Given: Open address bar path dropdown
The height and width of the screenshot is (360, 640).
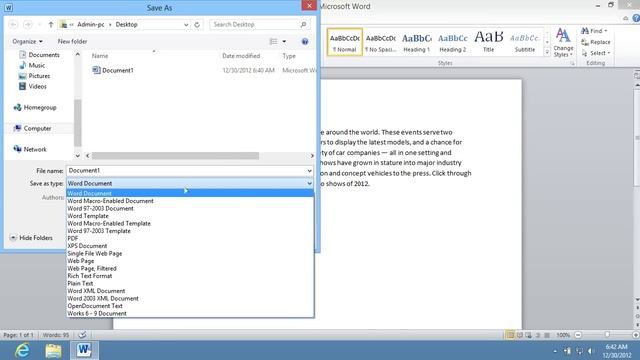Looking at the screenshot, I should pos(186,24).
